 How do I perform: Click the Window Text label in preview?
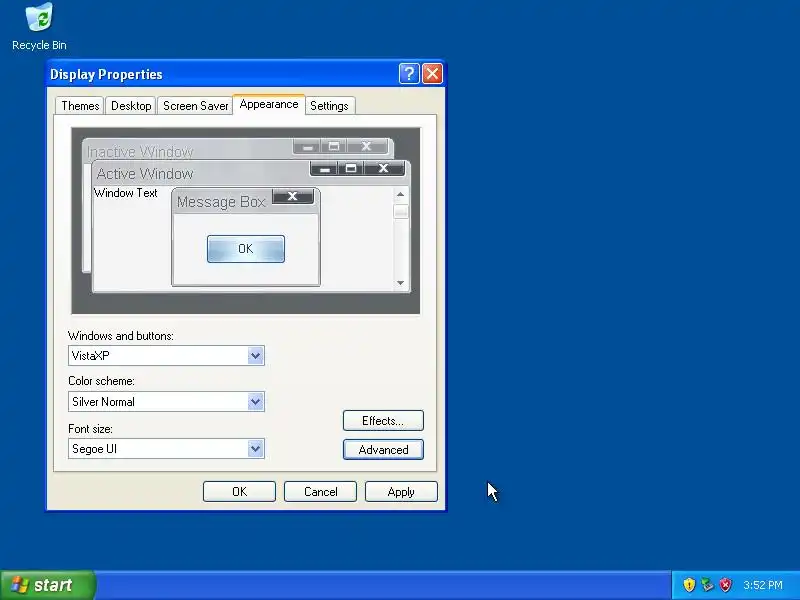tap(126, 193)
